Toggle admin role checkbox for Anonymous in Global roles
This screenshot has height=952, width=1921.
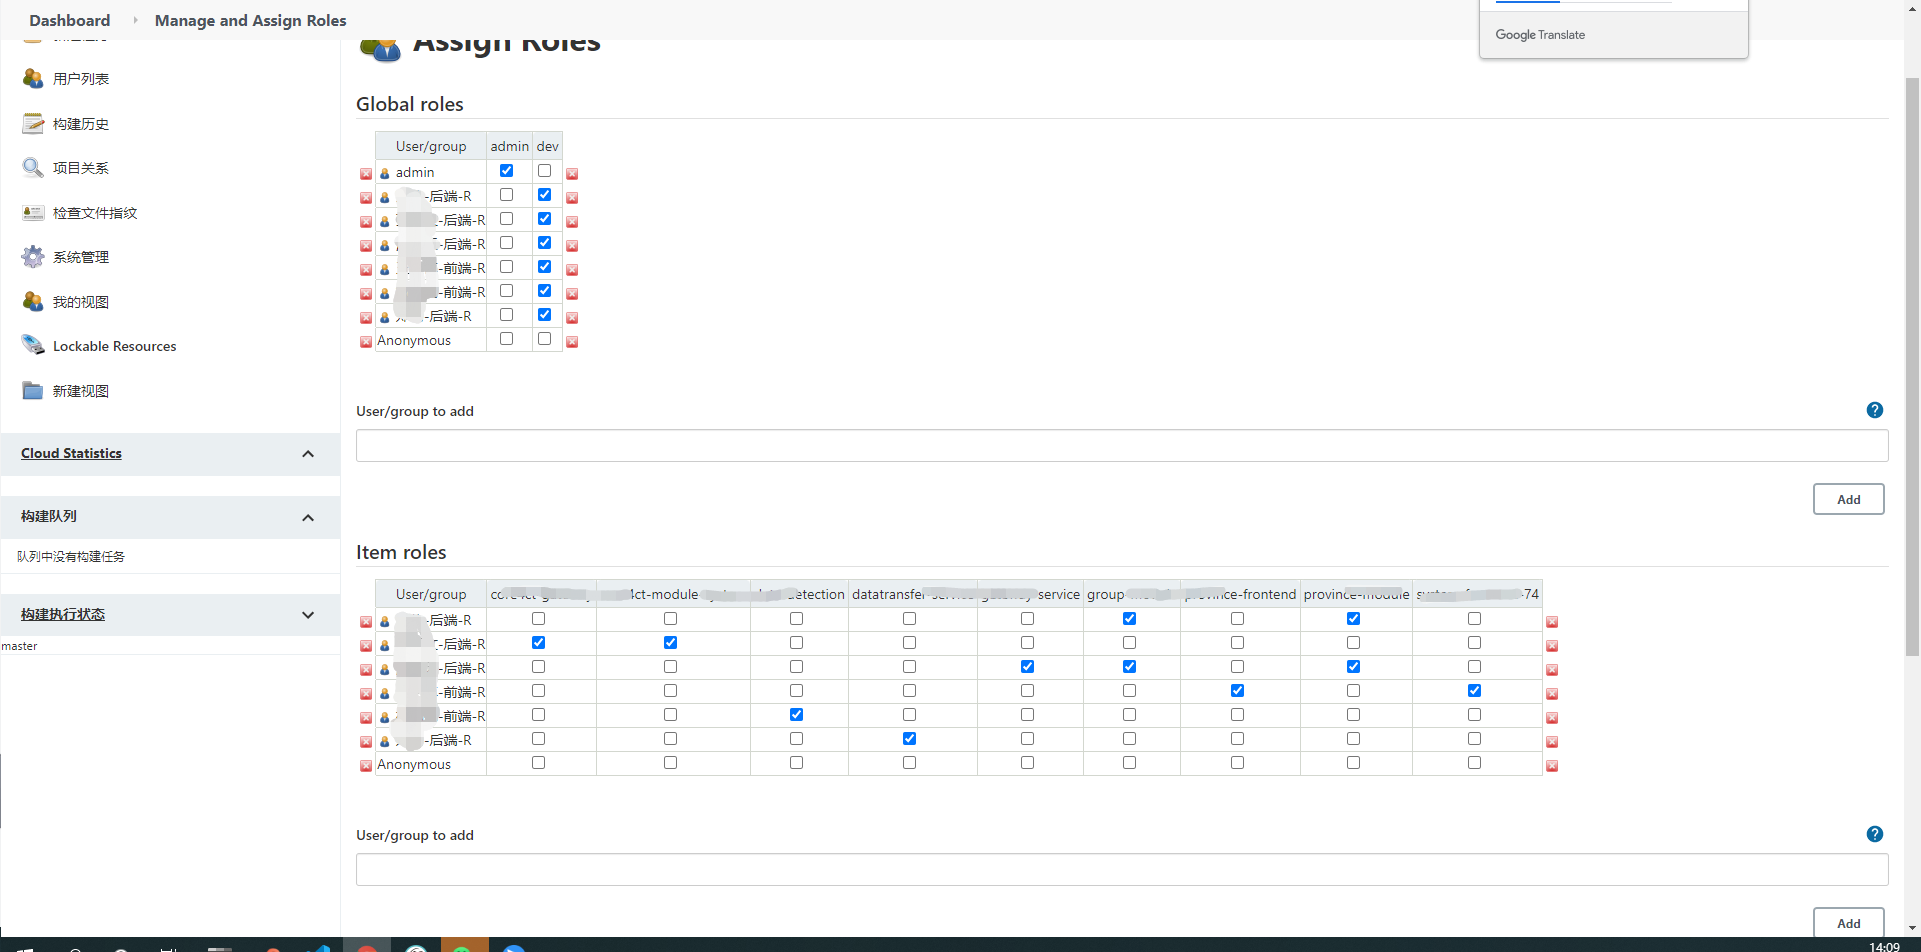507,339
